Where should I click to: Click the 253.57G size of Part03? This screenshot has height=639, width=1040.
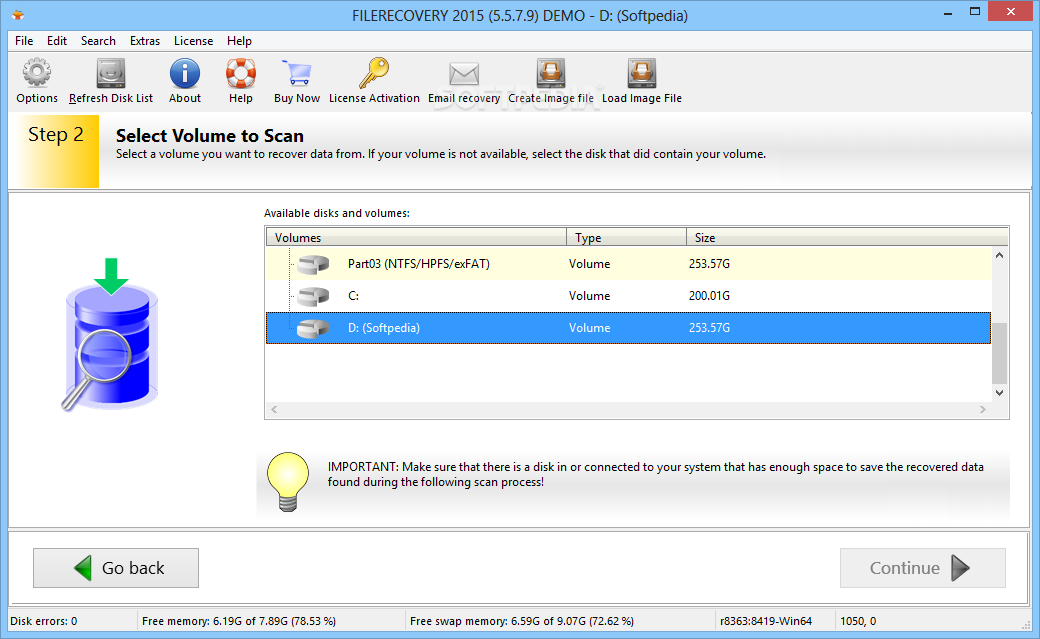click(x=709, y=264)
